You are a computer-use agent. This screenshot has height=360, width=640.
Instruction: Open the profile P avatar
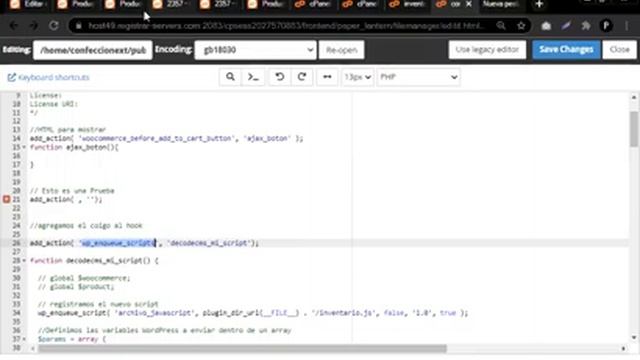click(x=606, y=26)
